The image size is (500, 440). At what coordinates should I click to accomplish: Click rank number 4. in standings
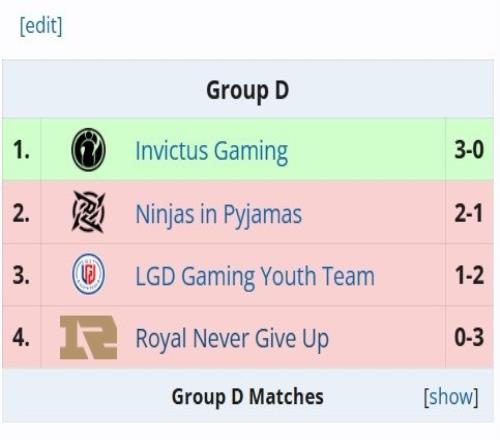click(x=21, y=337)
